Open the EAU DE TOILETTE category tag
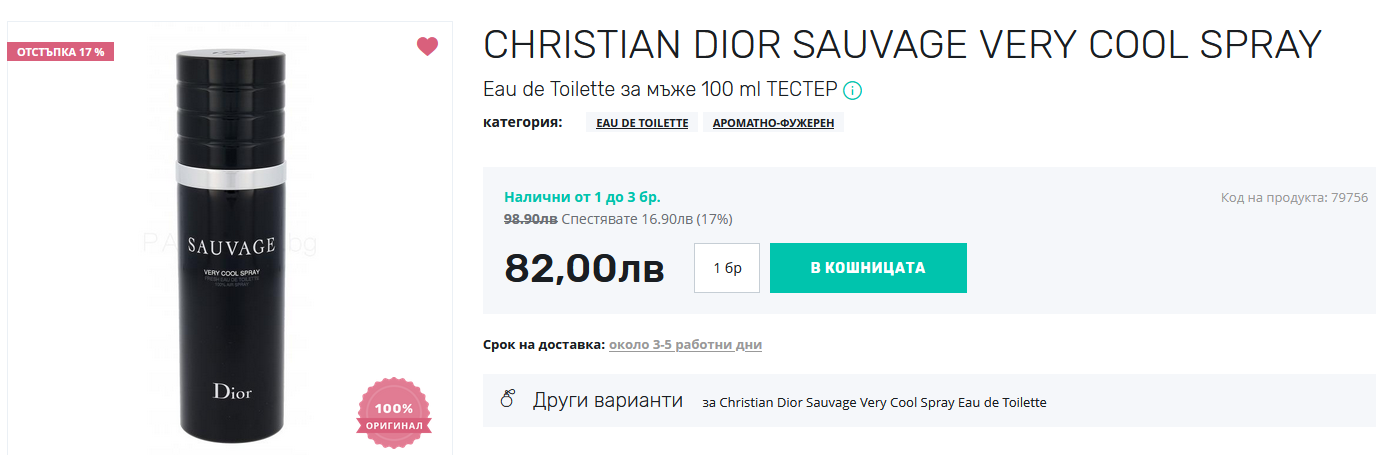The width and height of the screenshot is (1376, 455). (642, 123)
